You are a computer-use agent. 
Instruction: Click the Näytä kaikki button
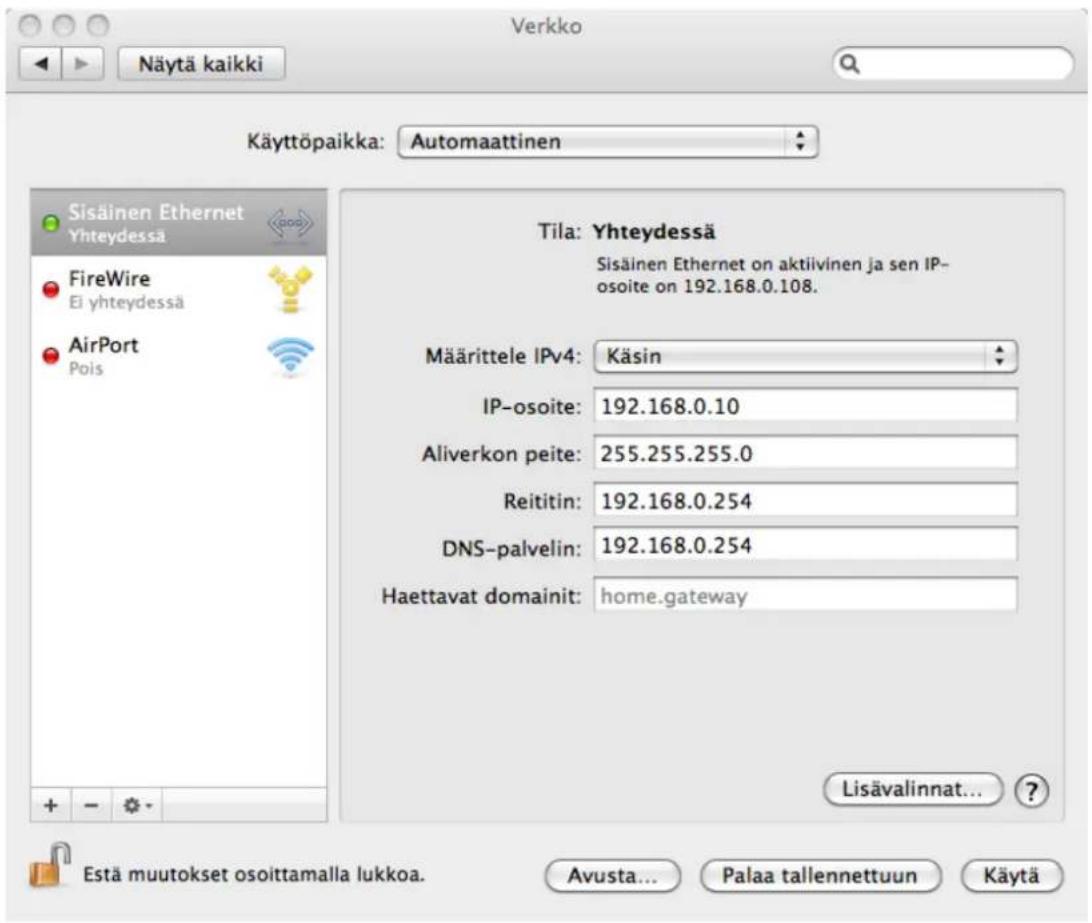tap(201, 64)
